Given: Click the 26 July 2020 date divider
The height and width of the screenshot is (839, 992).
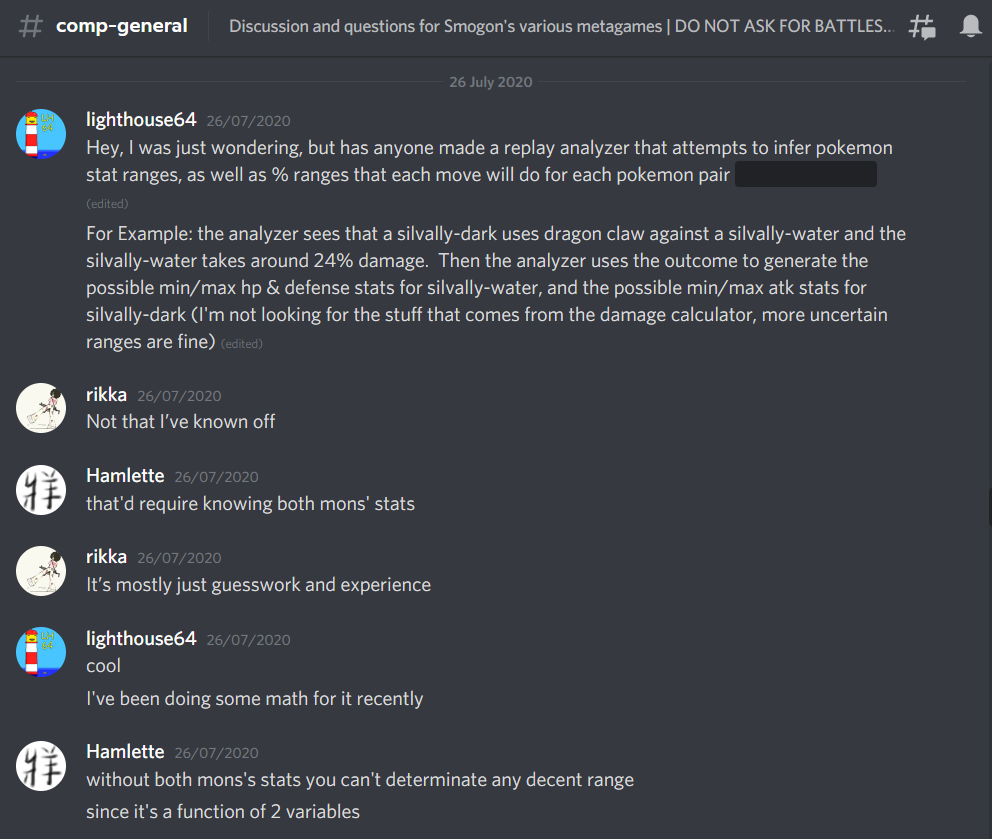Looking at the screenshot, I should [x=490, y=82].
